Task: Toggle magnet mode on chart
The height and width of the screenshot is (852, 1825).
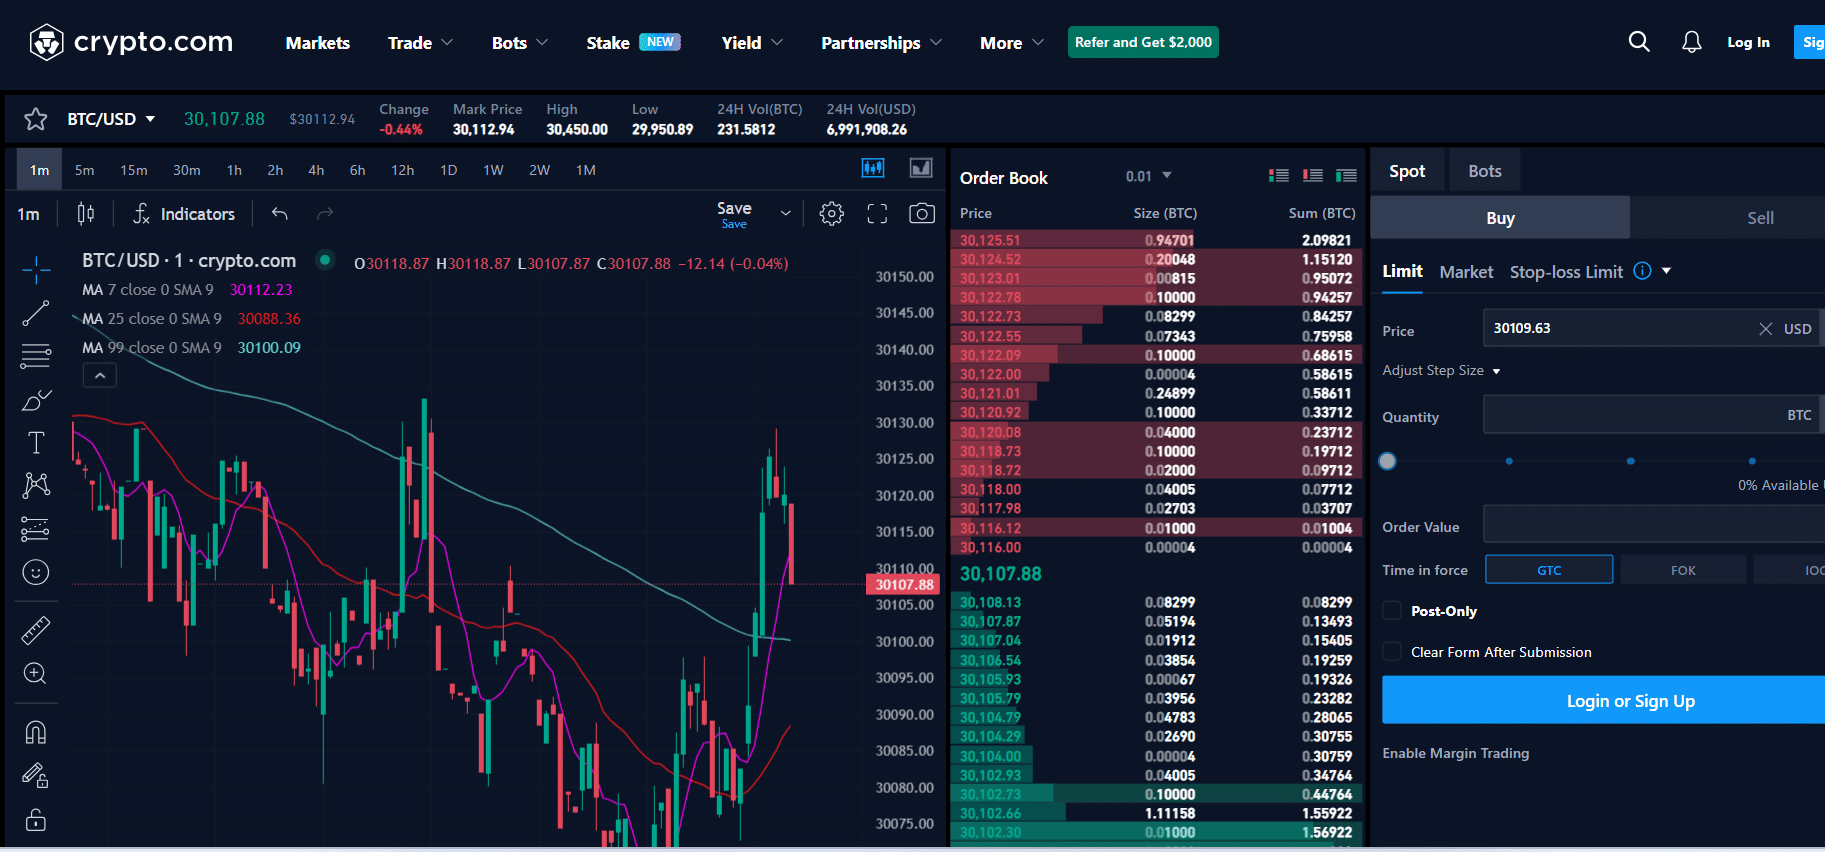Action: 36,732
